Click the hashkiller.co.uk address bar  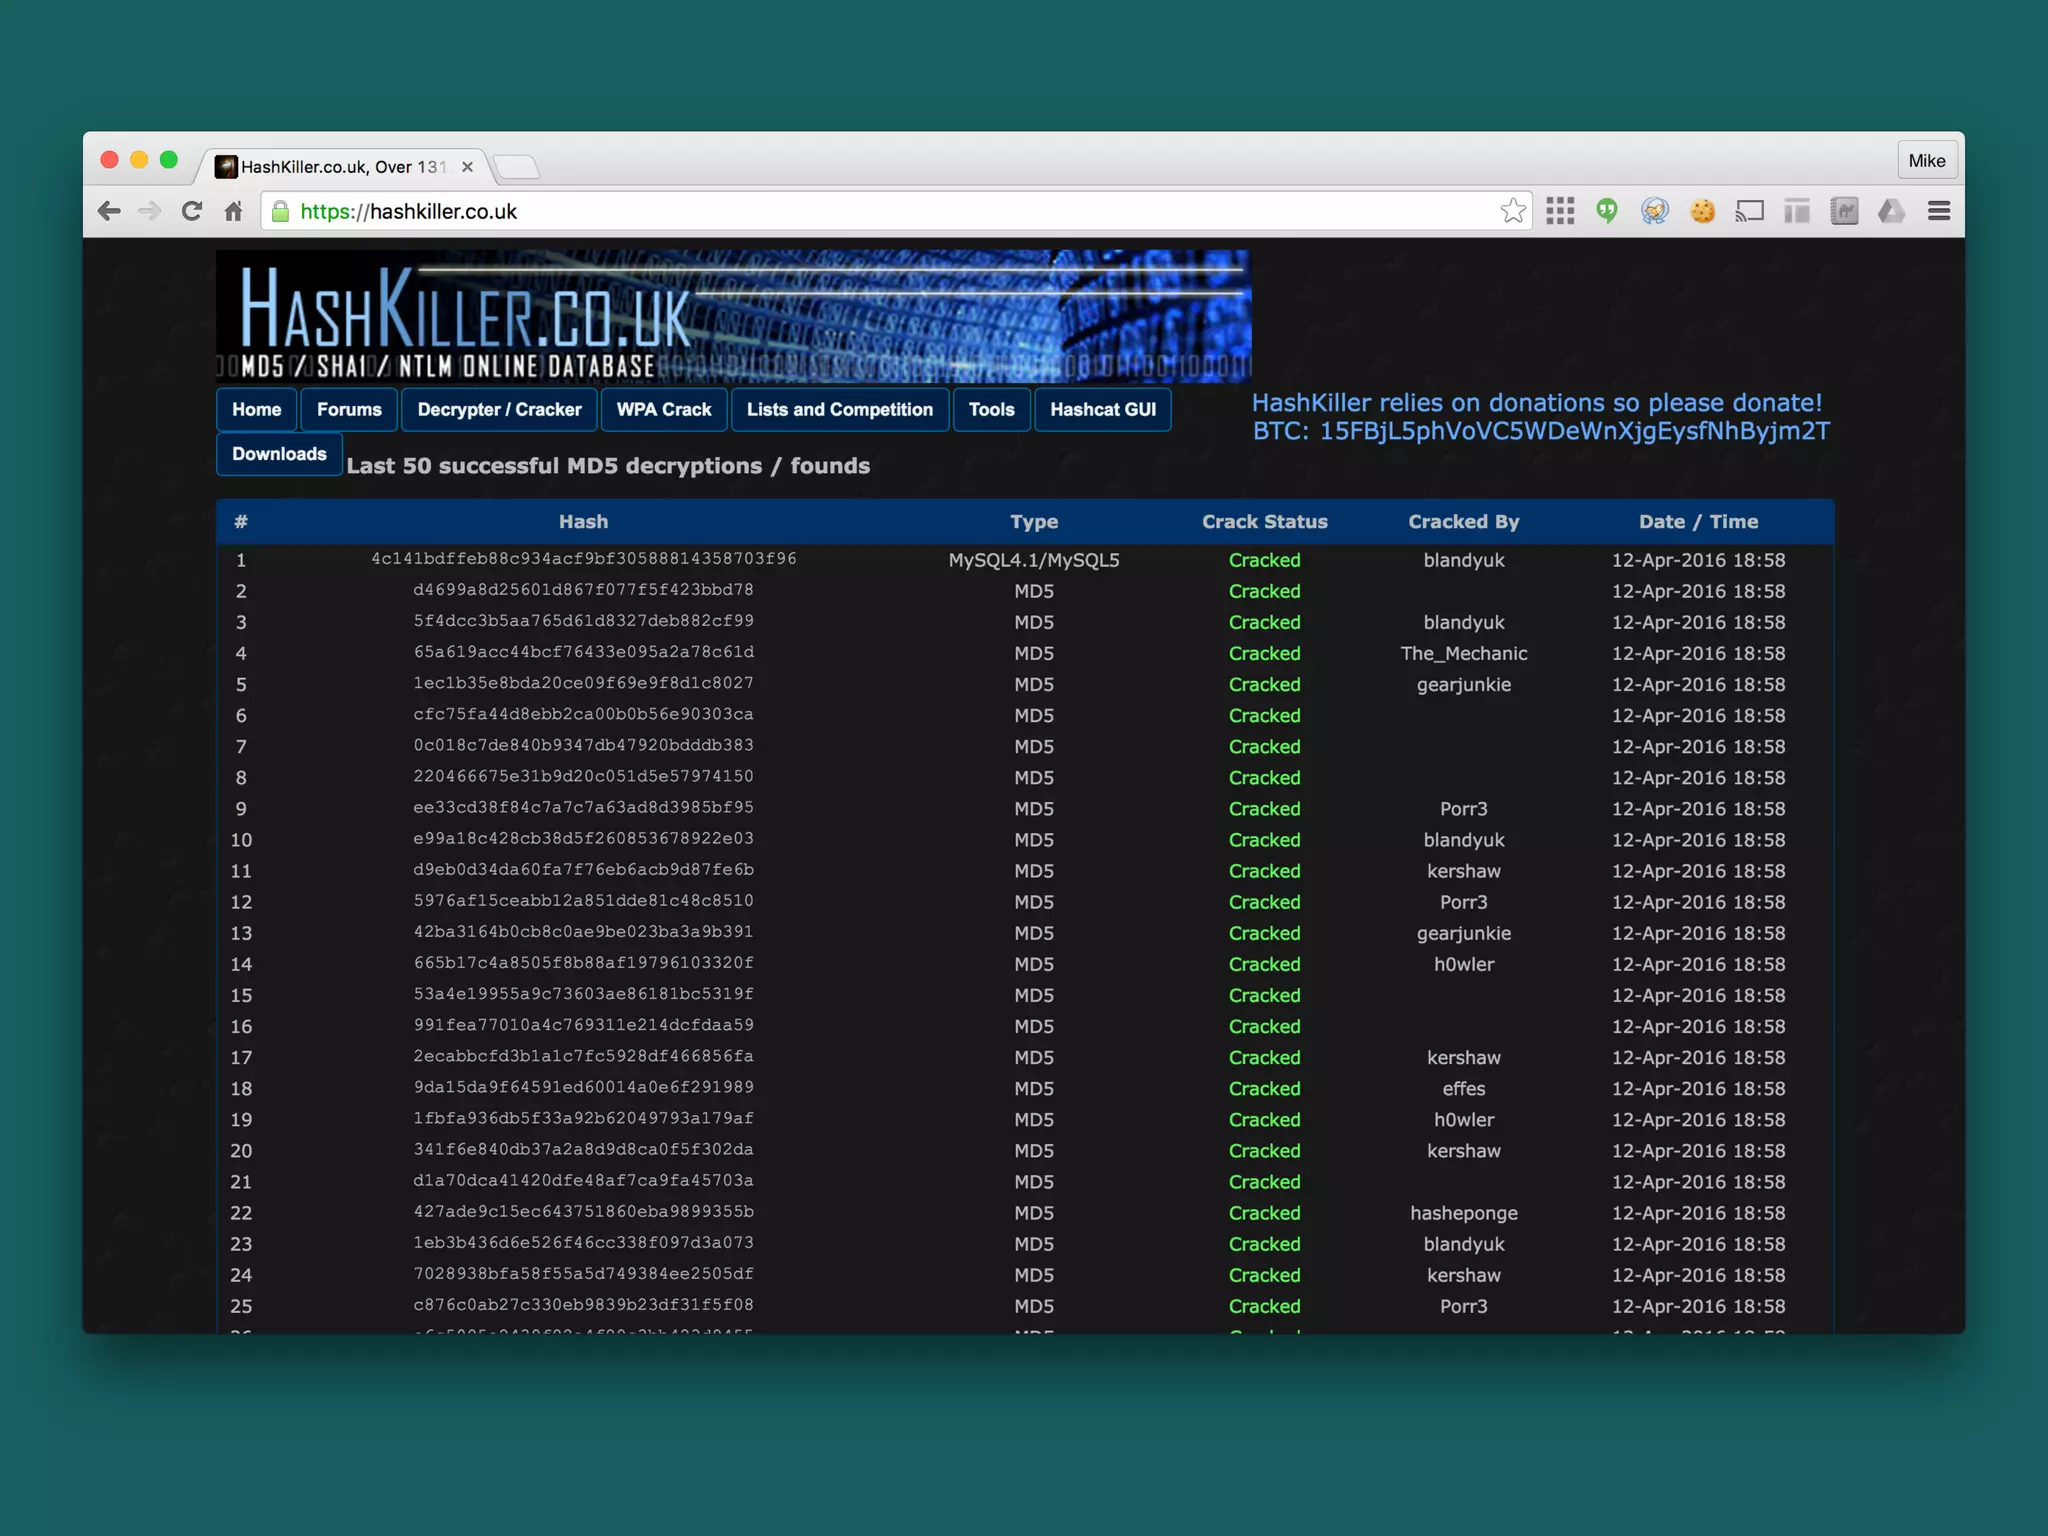pyautogui.click(x=880, y=211)
